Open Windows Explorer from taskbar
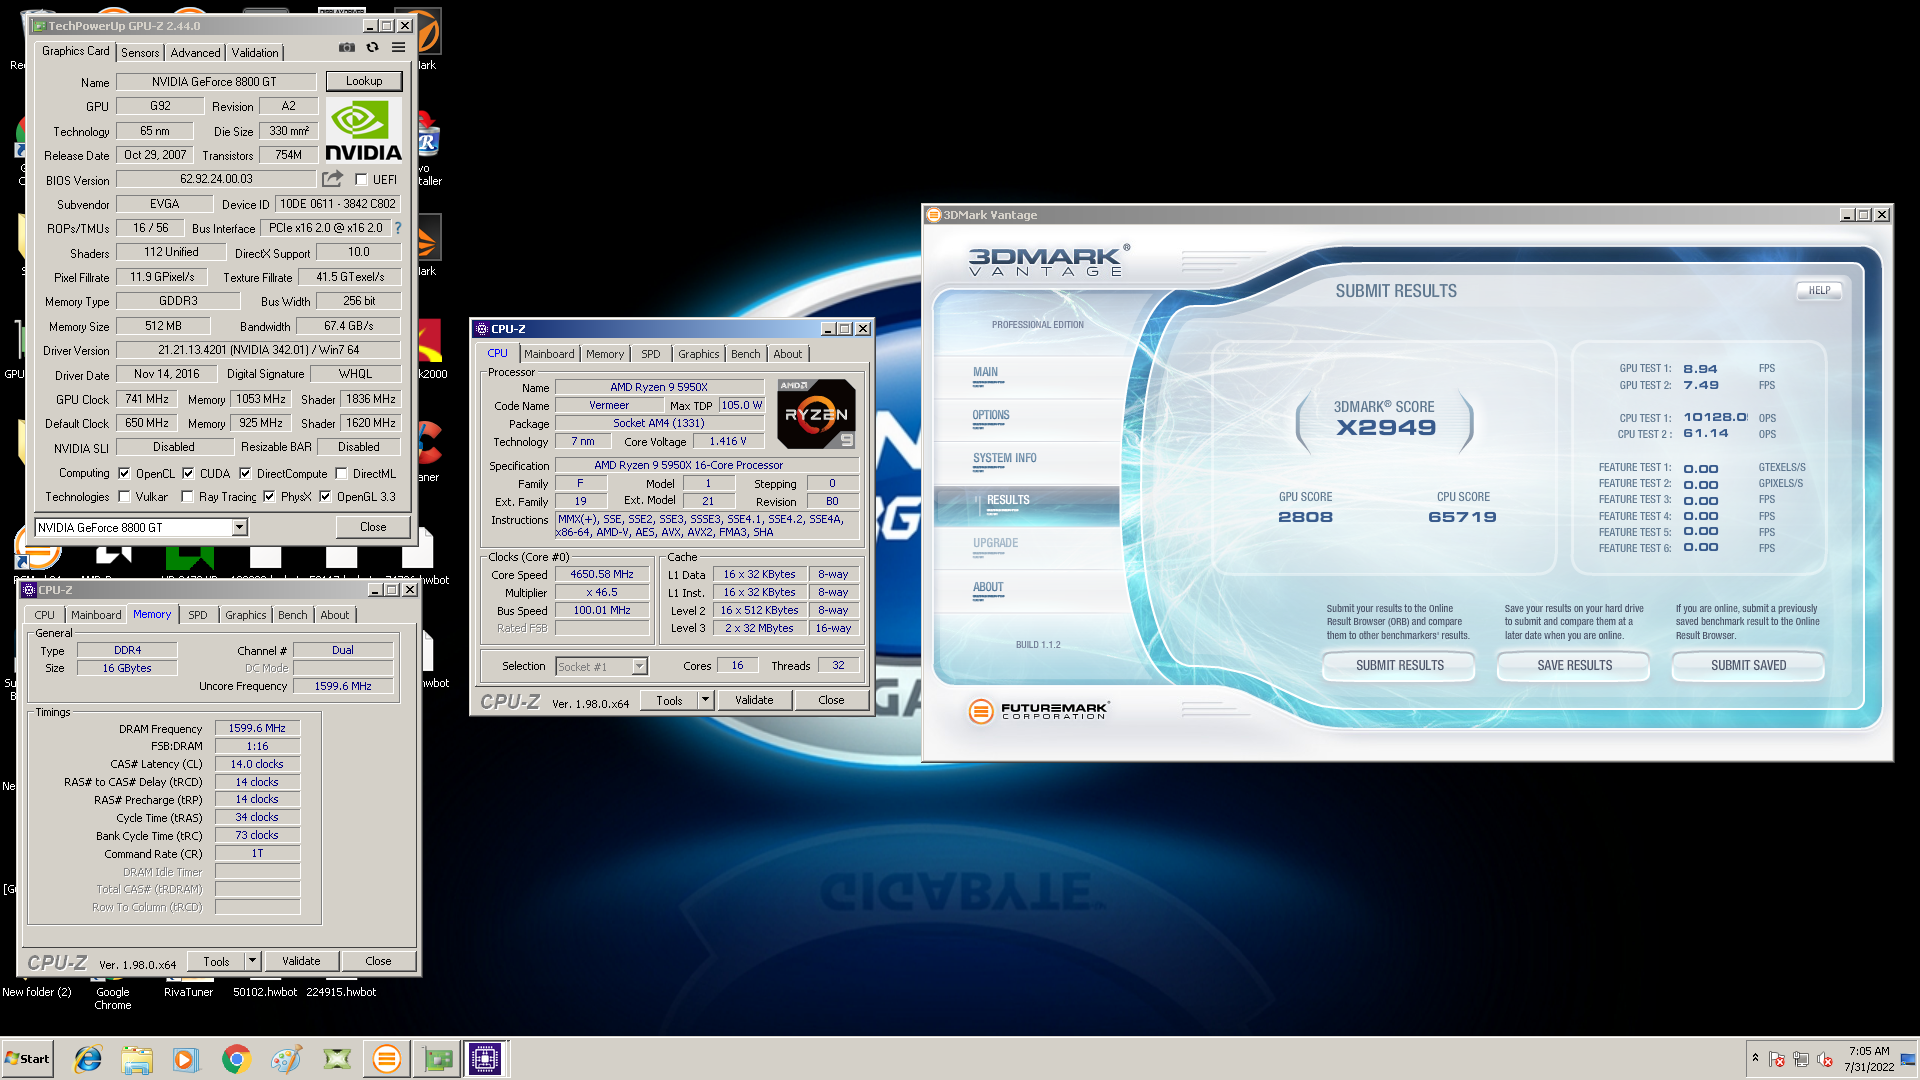The width and height of the screenshot is (1920, 1080). (137, 1059)
